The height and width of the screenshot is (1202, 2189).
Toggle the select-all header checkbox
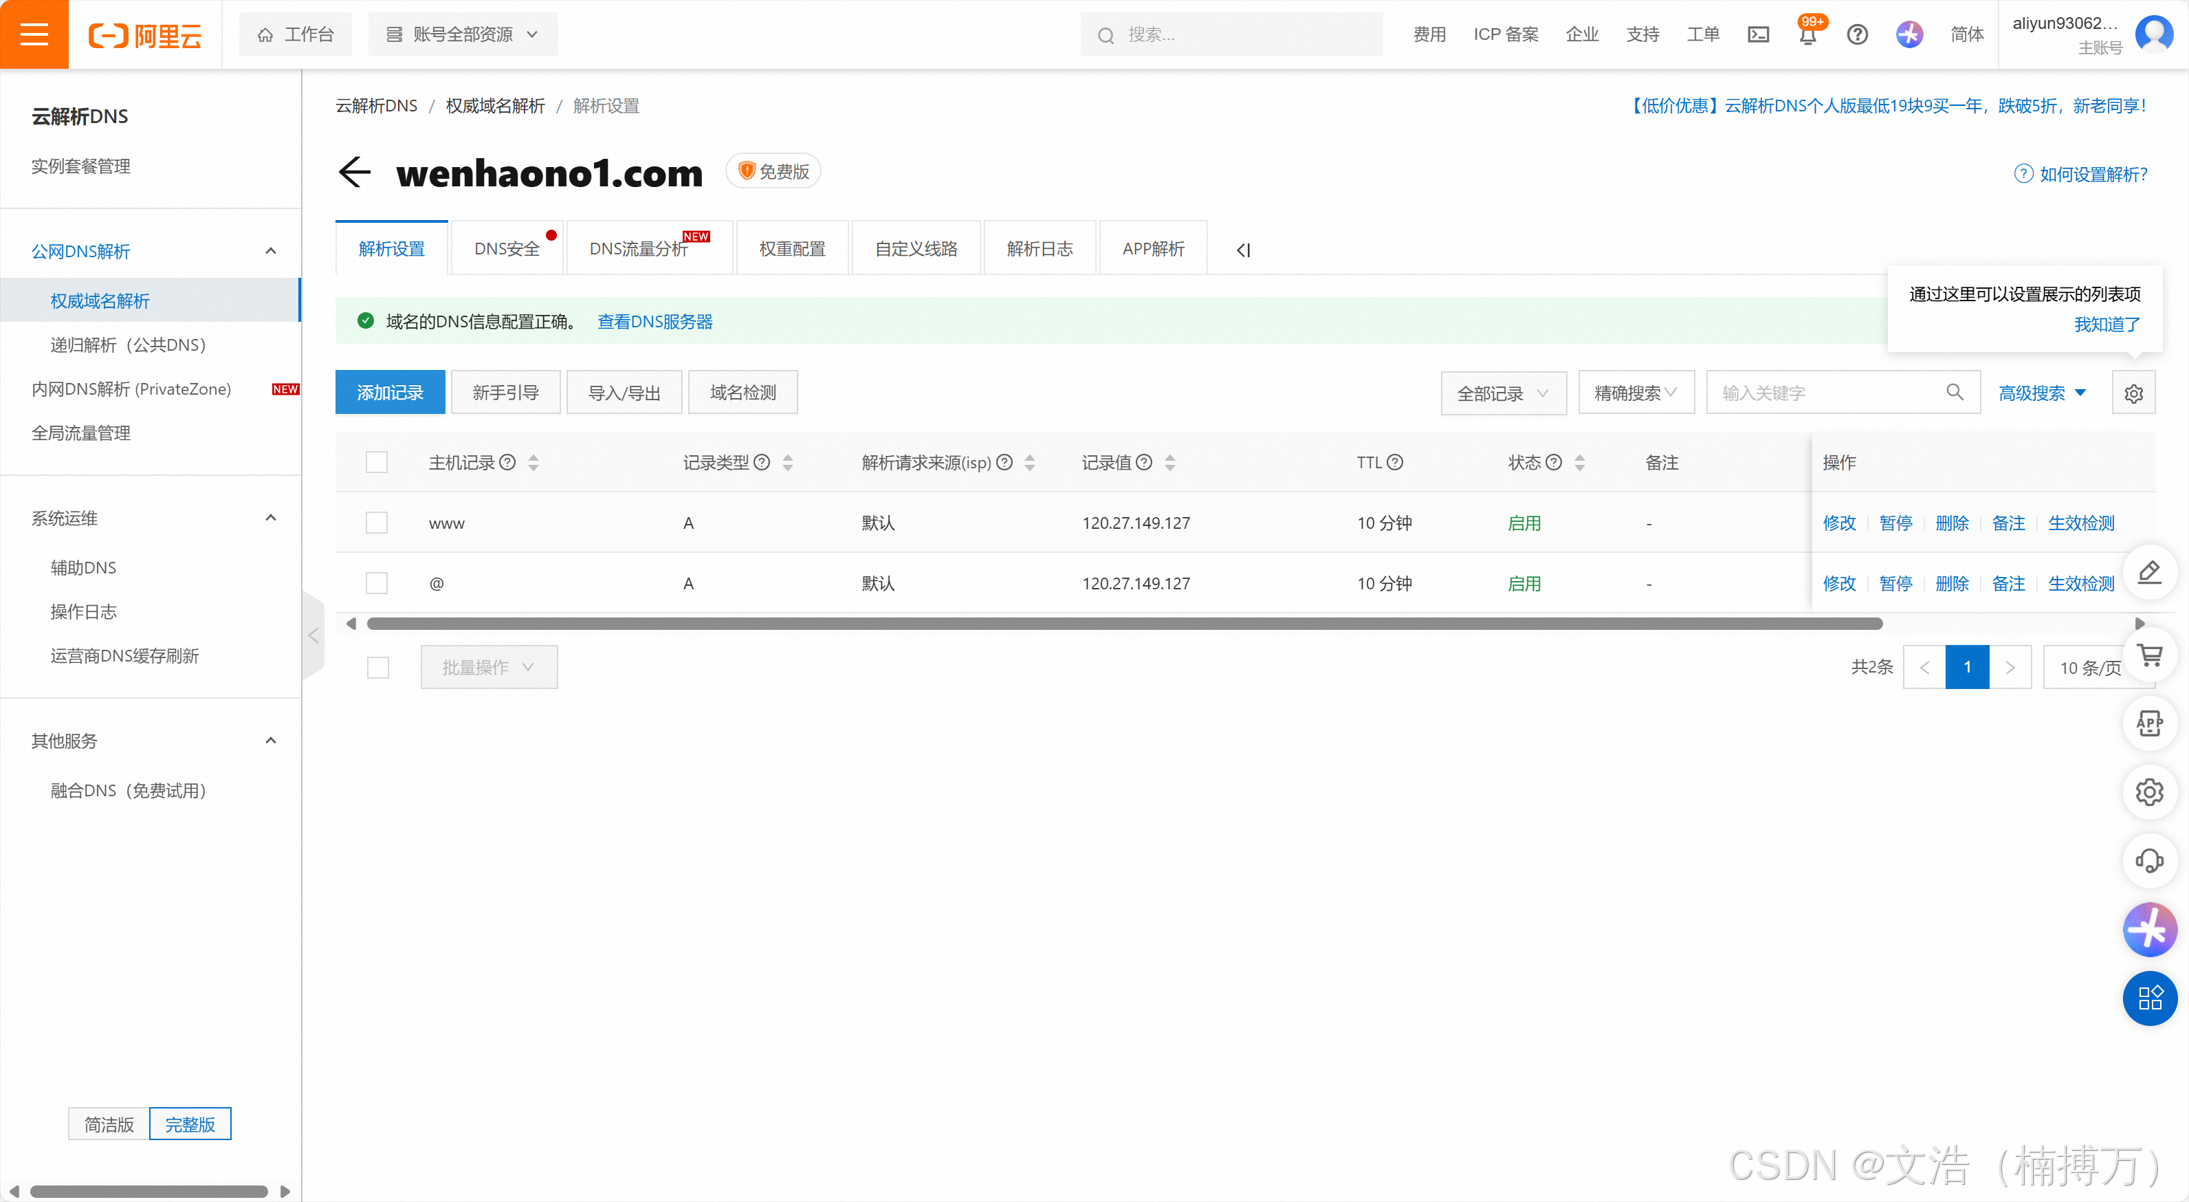(377, 462)
